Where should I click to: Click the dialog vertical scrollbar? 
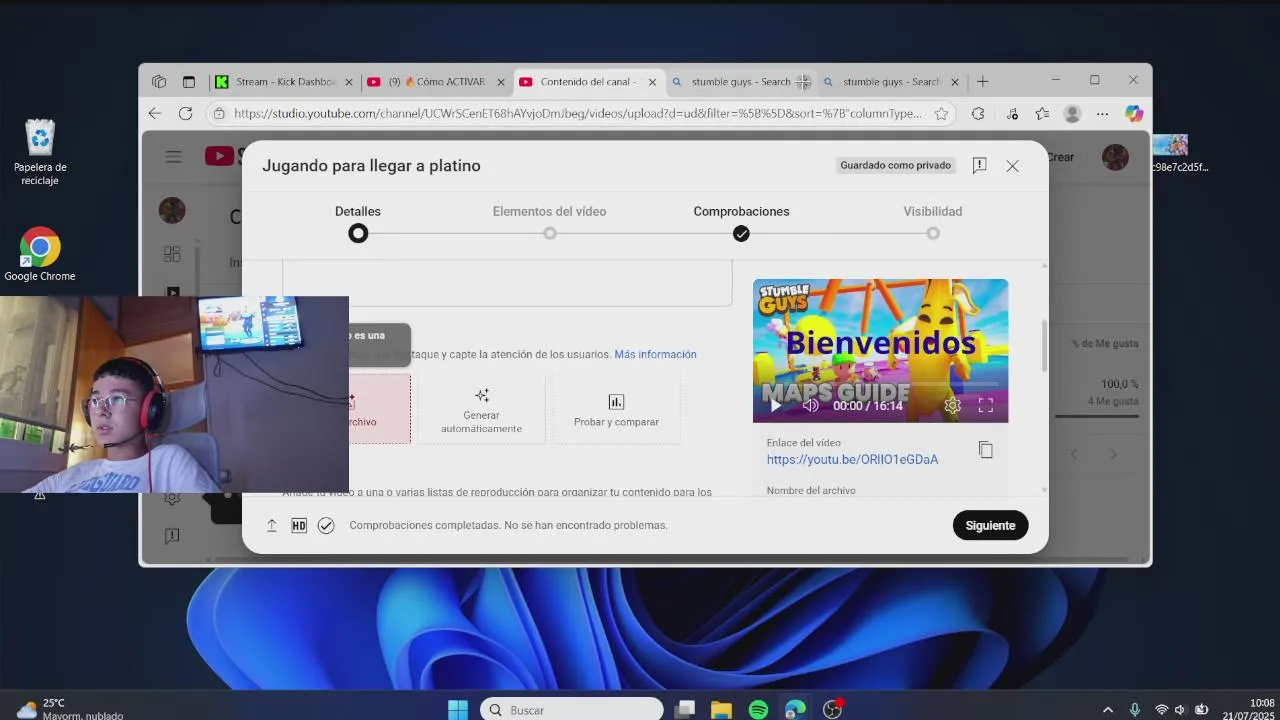[x=1044, y=345]
